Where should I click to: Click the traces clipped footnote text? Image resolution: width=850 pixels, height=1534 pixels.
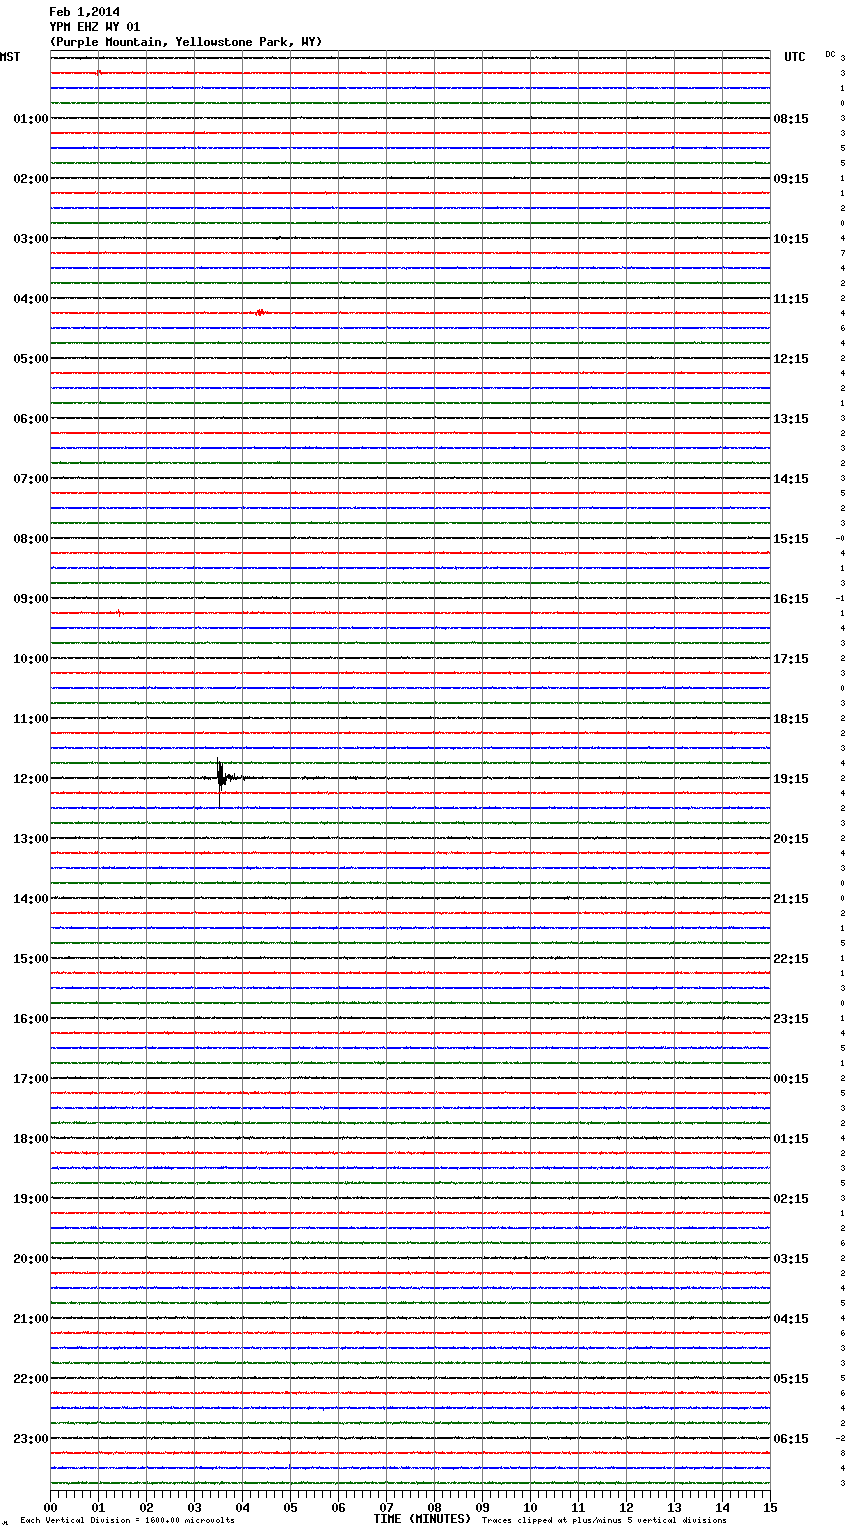604,1521
